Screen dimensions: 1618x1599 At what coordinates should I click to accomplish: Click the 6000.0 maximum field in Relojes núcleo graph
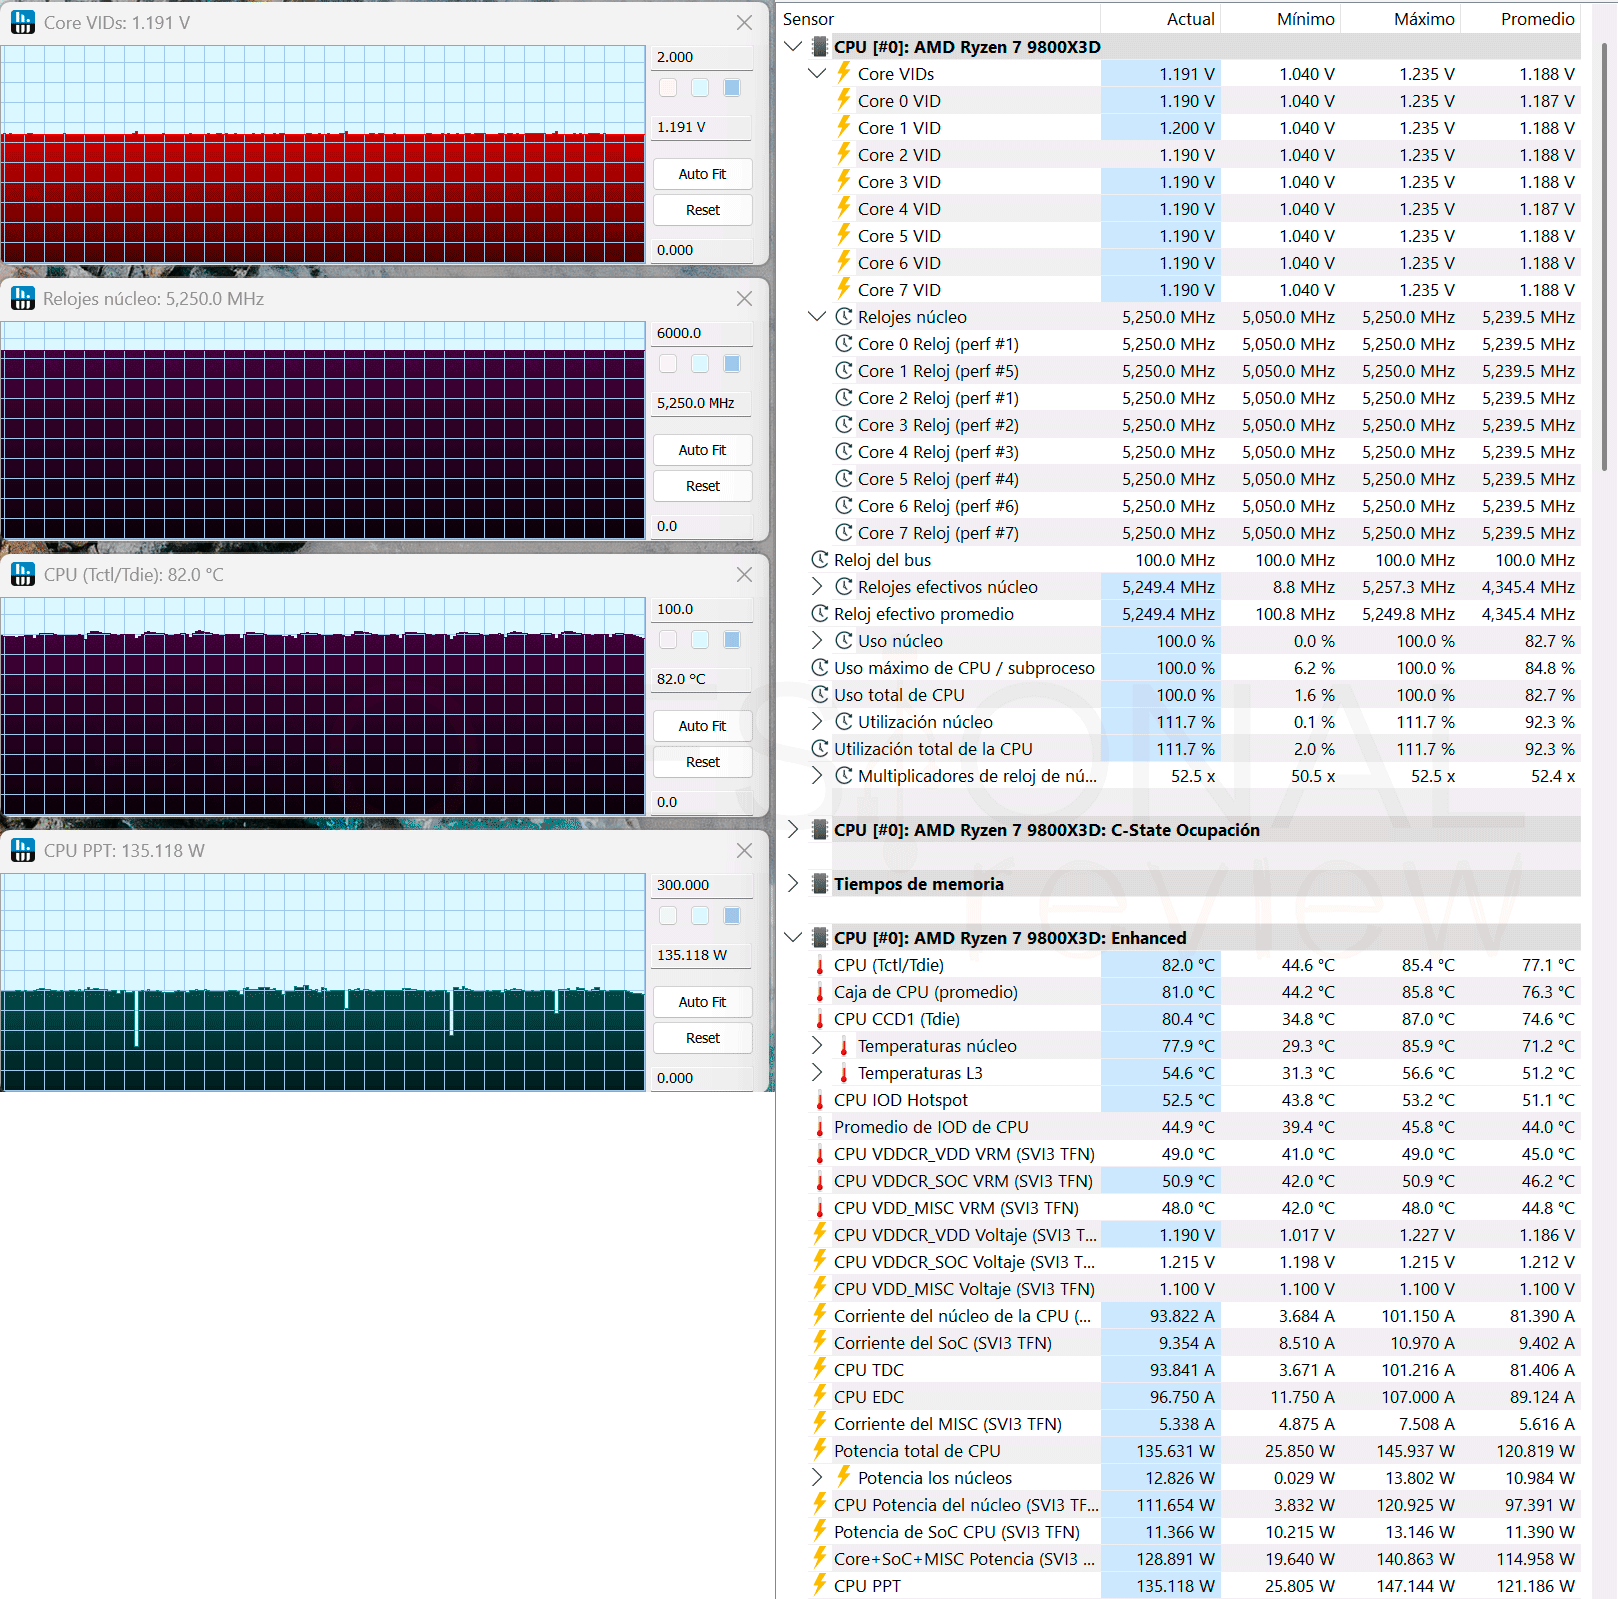(x=702, y=333)
